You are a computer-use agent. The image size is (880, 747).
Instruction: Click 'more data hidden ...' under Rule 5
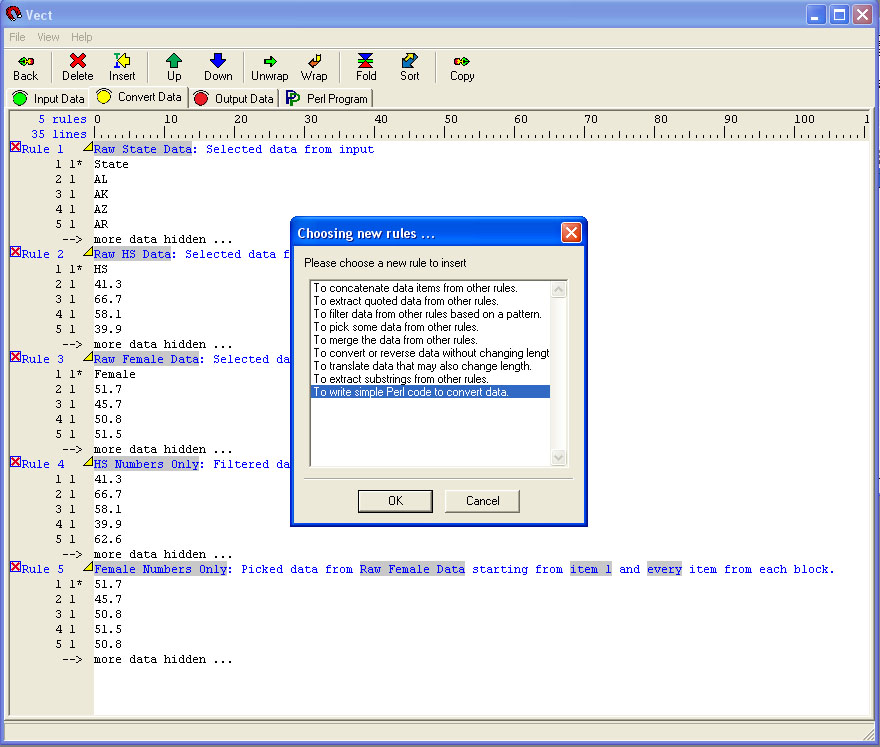[x=163, y=659]
